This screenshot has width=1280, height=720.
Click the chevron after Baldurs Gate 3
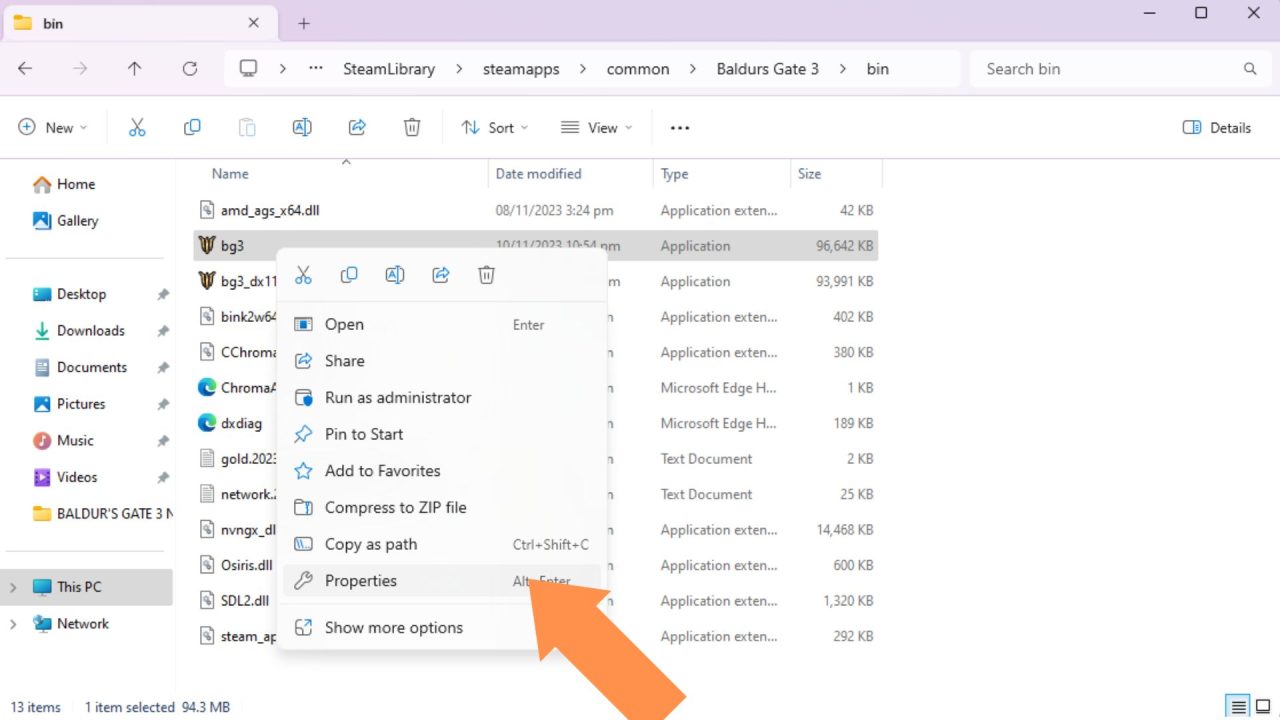[x=843, y=69]
